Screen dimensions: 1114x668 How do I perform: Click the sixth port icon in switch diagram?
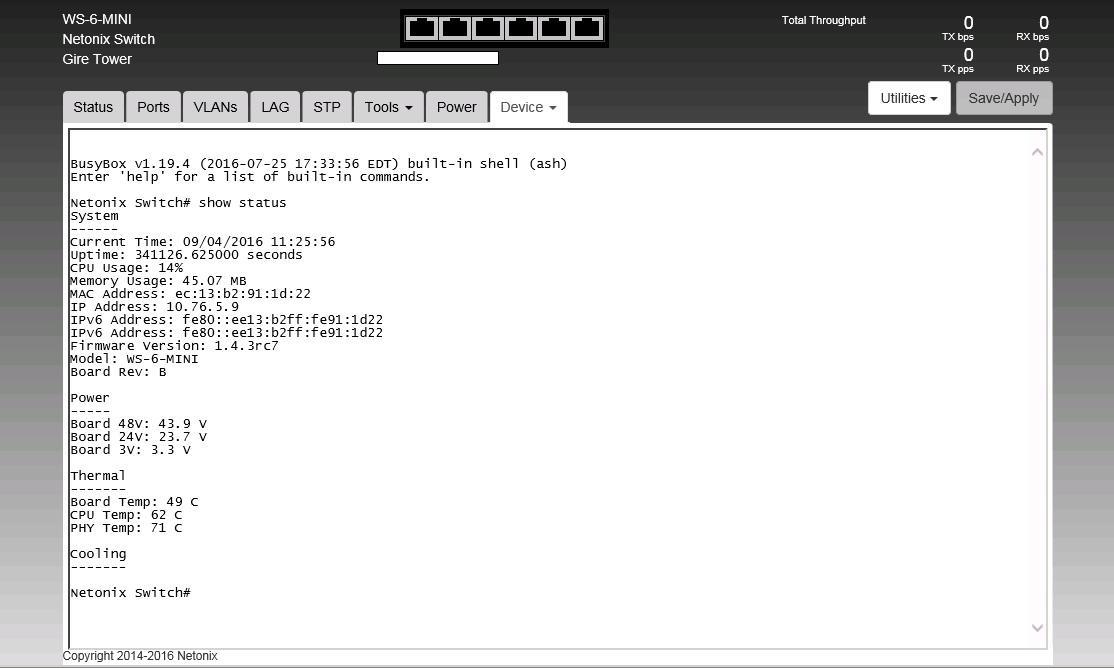[587, 28]
